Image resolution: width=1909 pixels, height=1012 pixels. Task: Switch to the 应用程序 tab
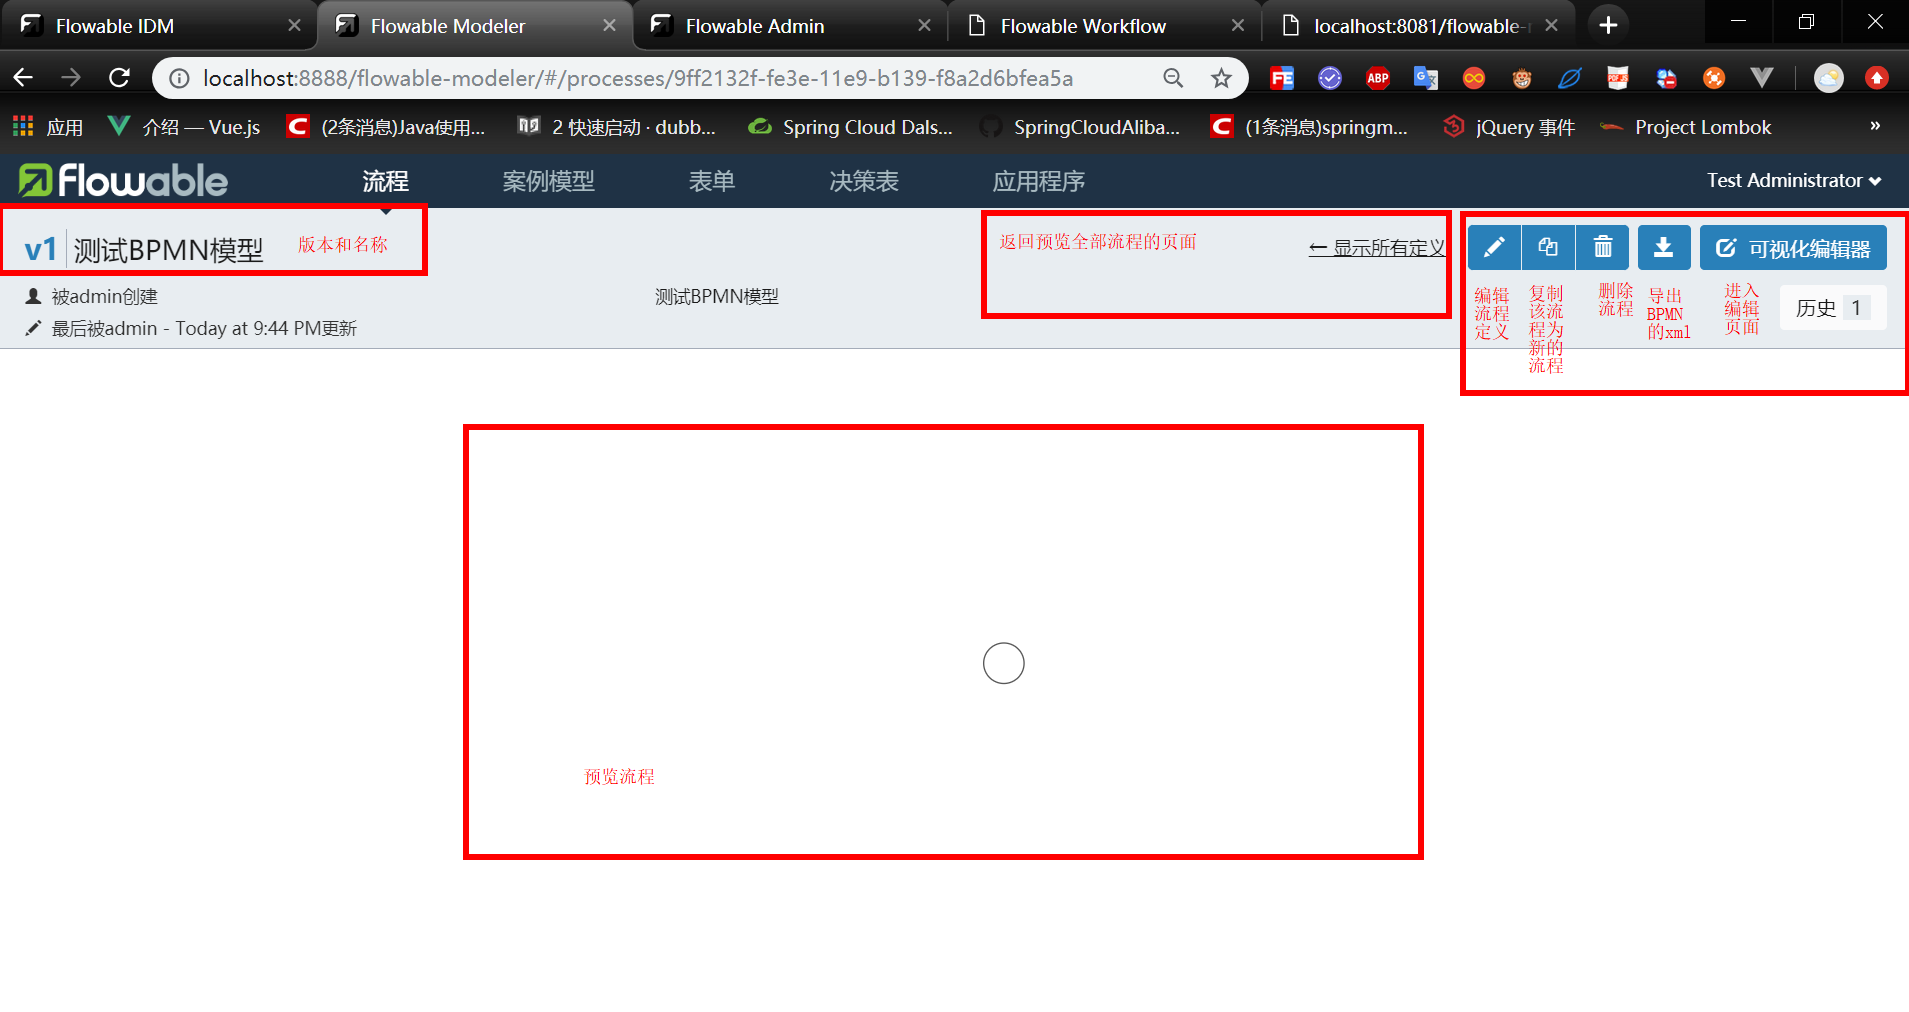[x=1038, y=181]
